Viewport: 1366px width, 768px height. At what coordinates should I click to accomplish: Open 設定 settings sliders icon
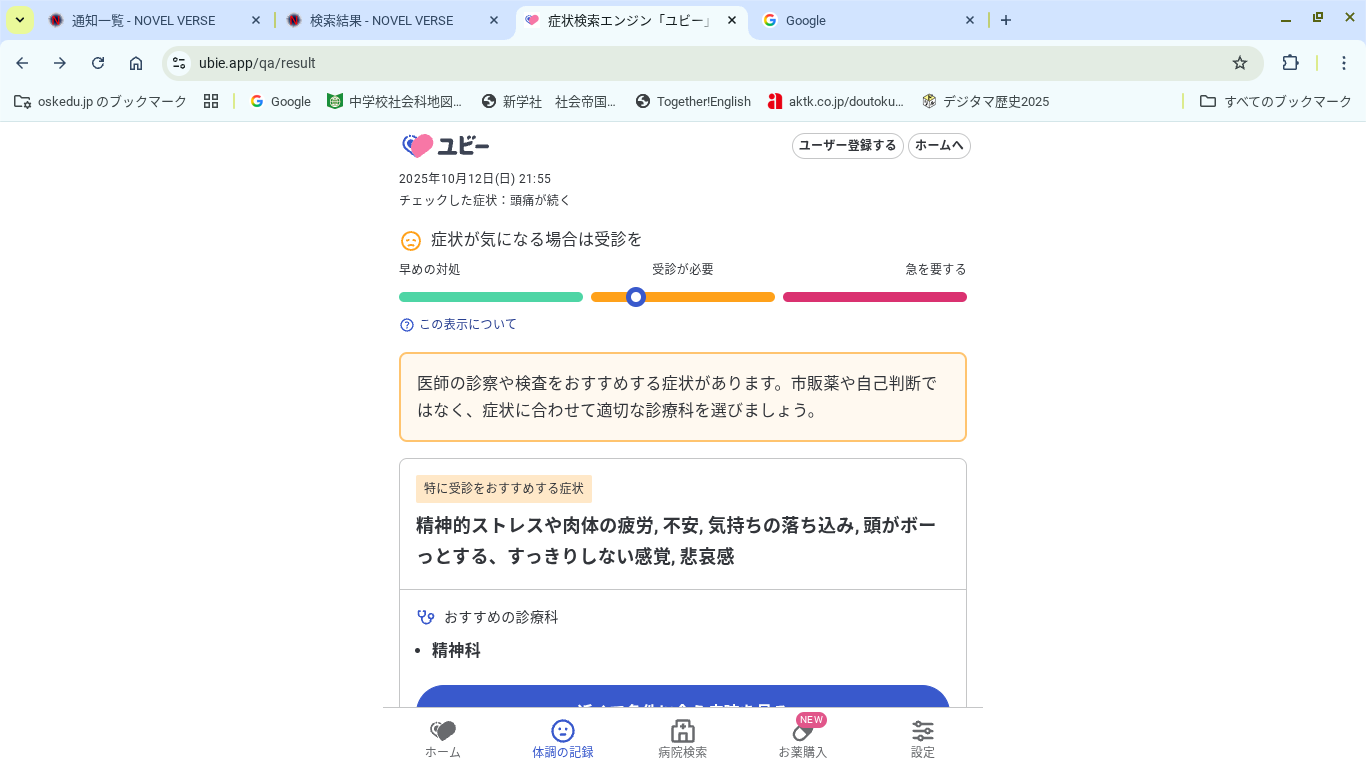(922, 731)
